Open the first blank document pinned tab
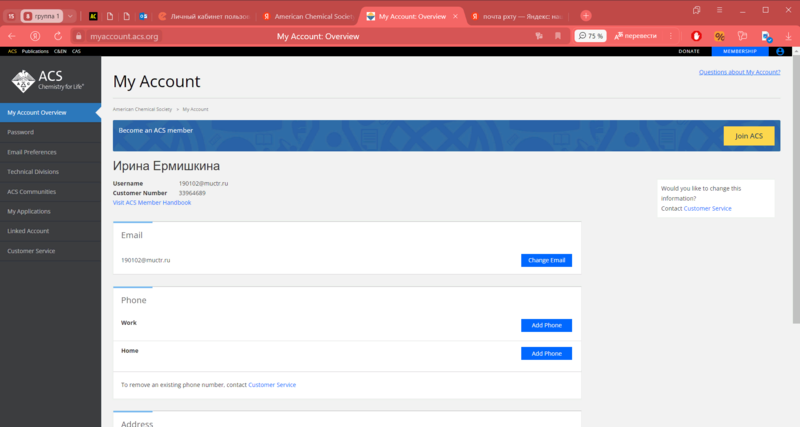 pos(110,16)
